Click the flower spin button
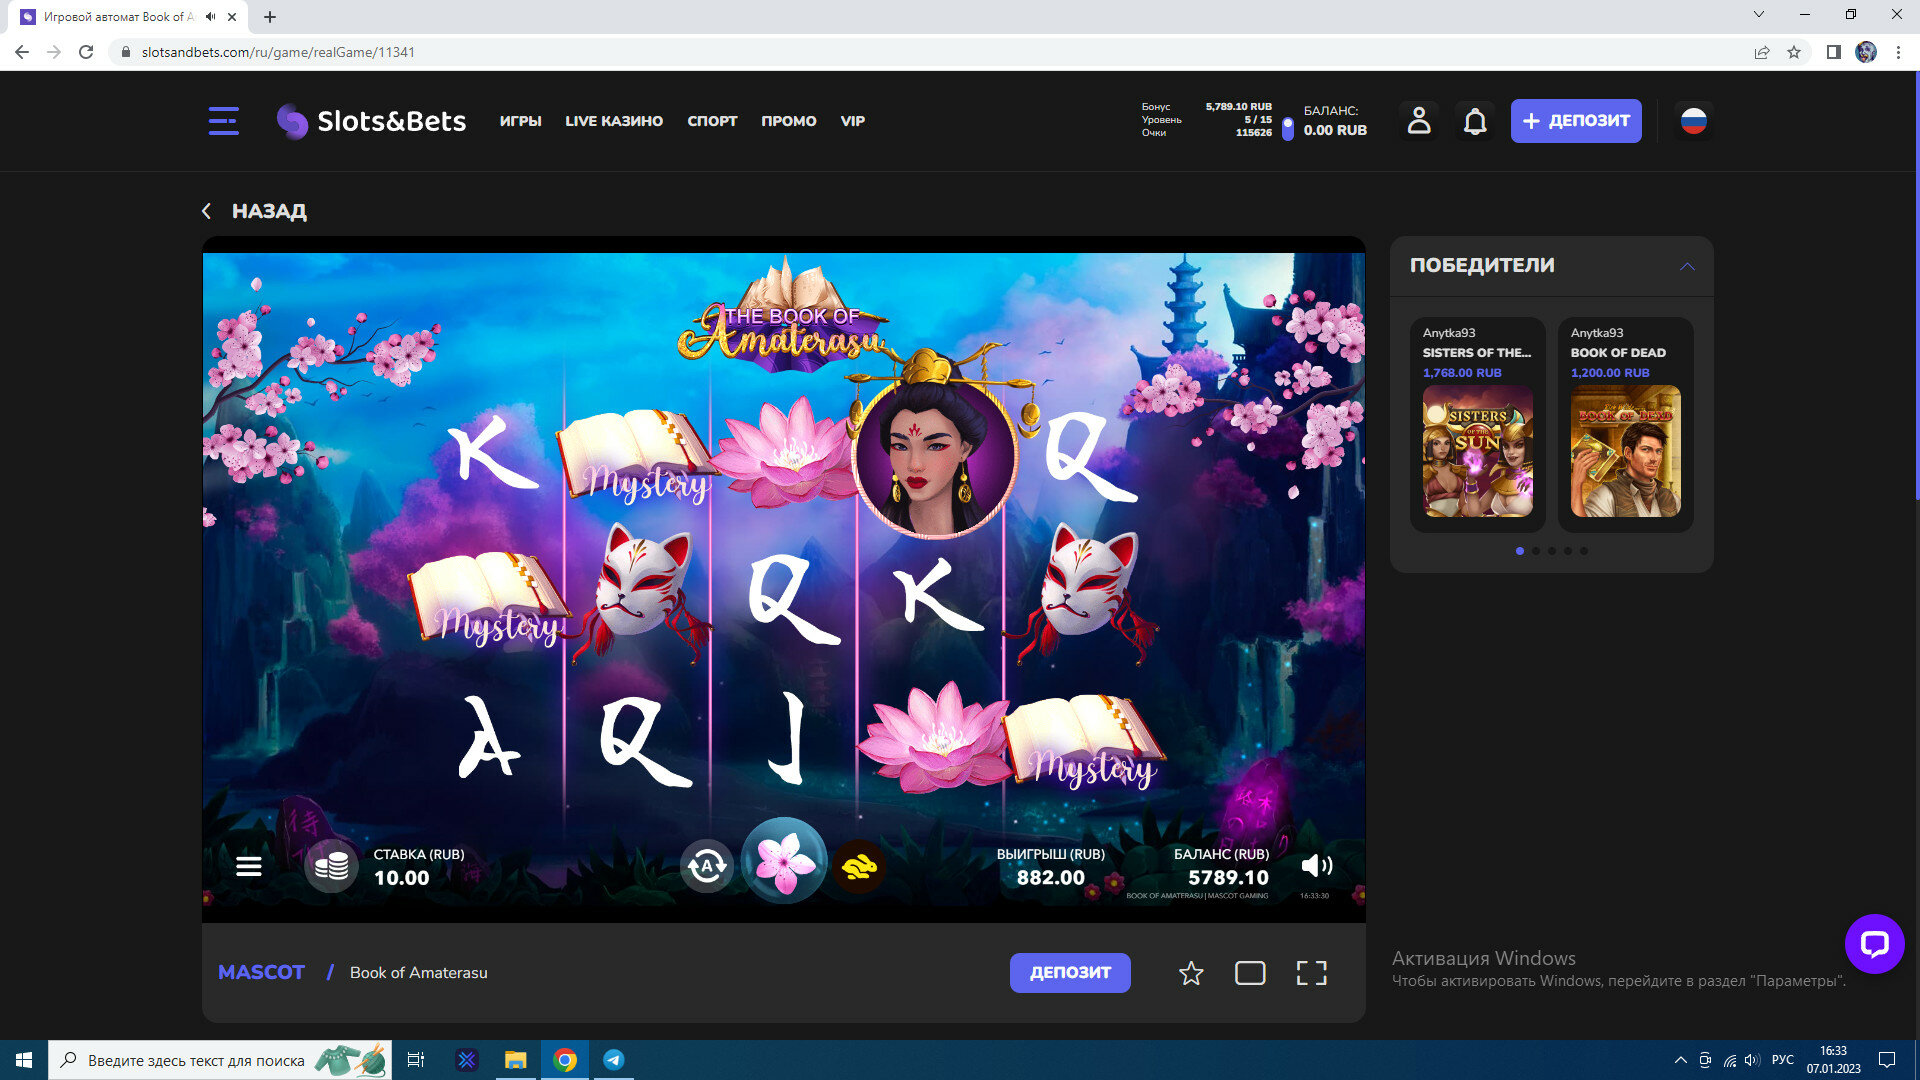 784,862
